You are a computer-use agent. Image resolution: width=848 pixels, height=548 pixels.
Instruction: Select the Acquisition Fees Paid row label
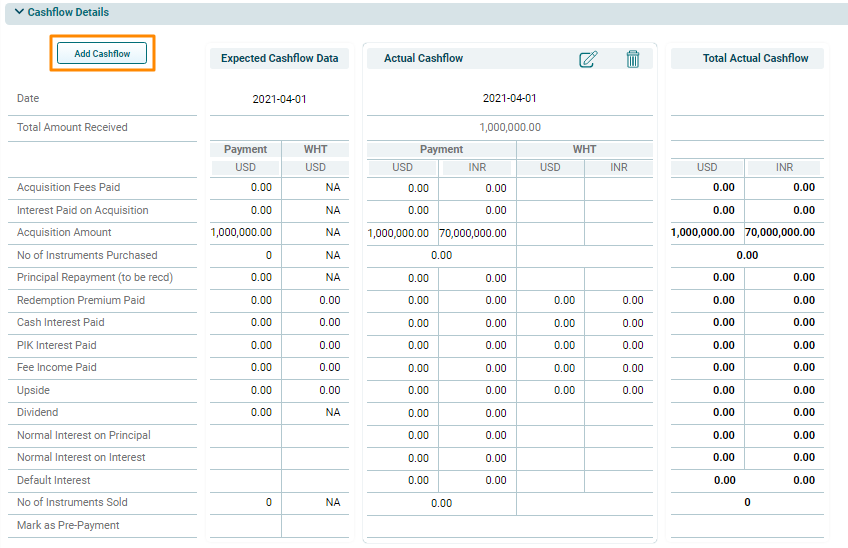pyautogui.click(x=68, y=188)
